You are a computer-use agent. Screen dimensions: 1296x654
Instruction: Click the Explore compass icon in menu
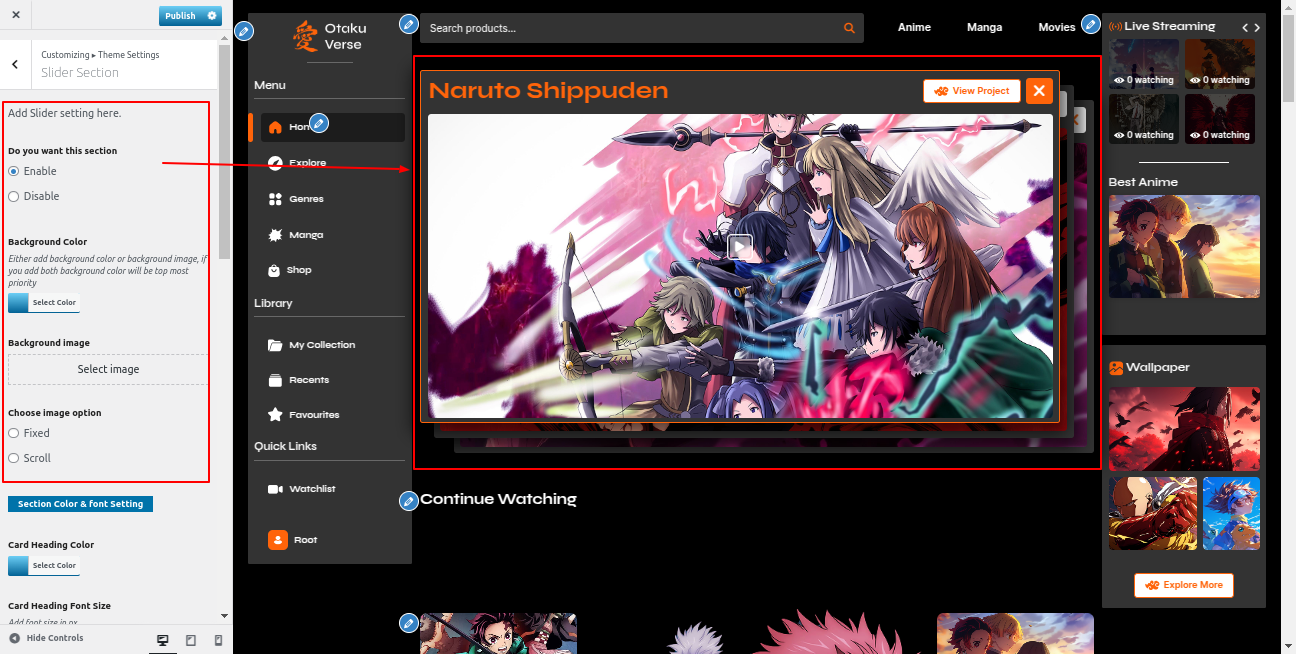pyautogui.click(x=275, y=163)
